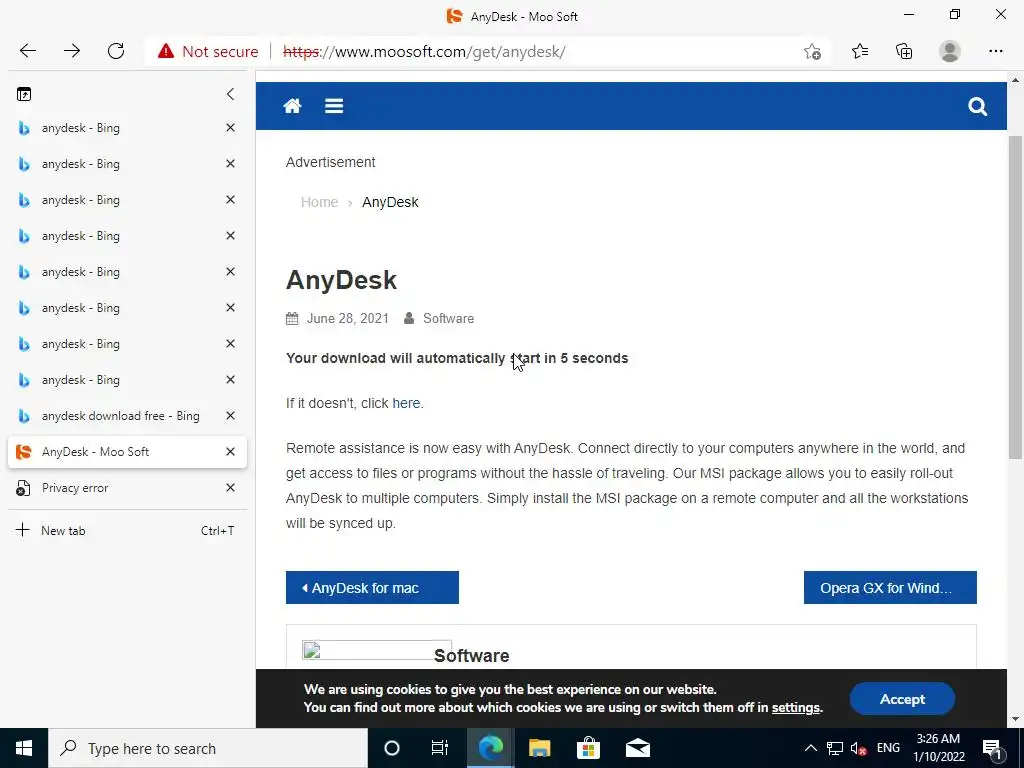Close the AnyDesk - Moo Soft tab
The width and height of the screenshot is (1024, 768).
230,452
